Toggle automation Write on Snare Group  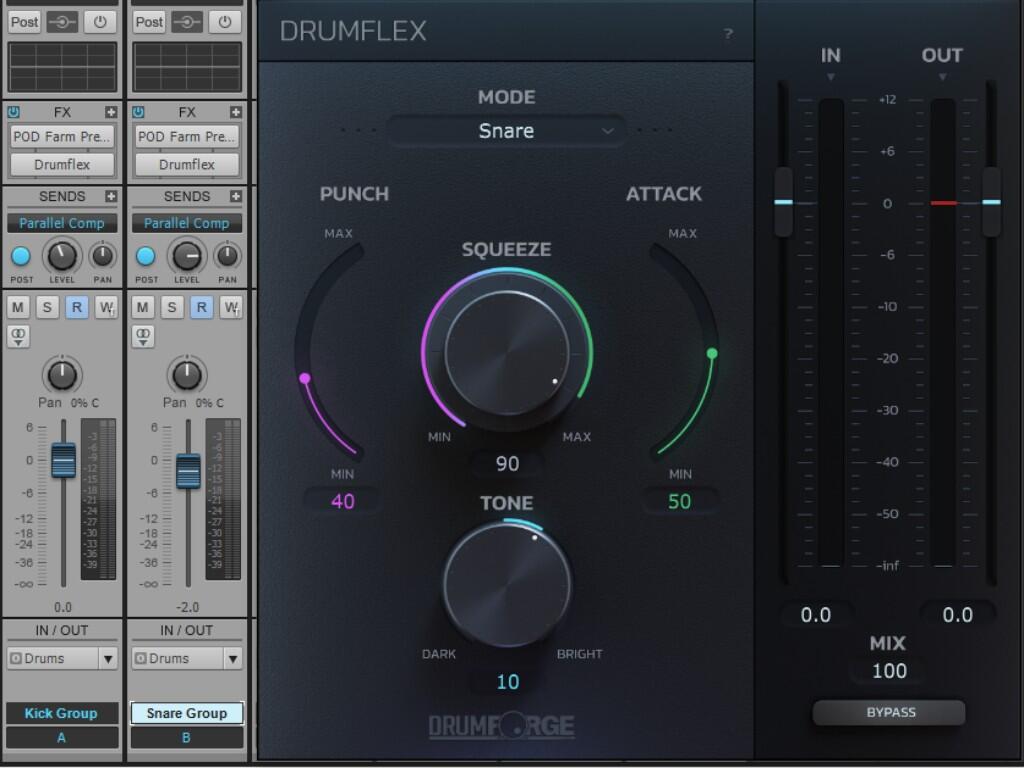click(231, 308)
